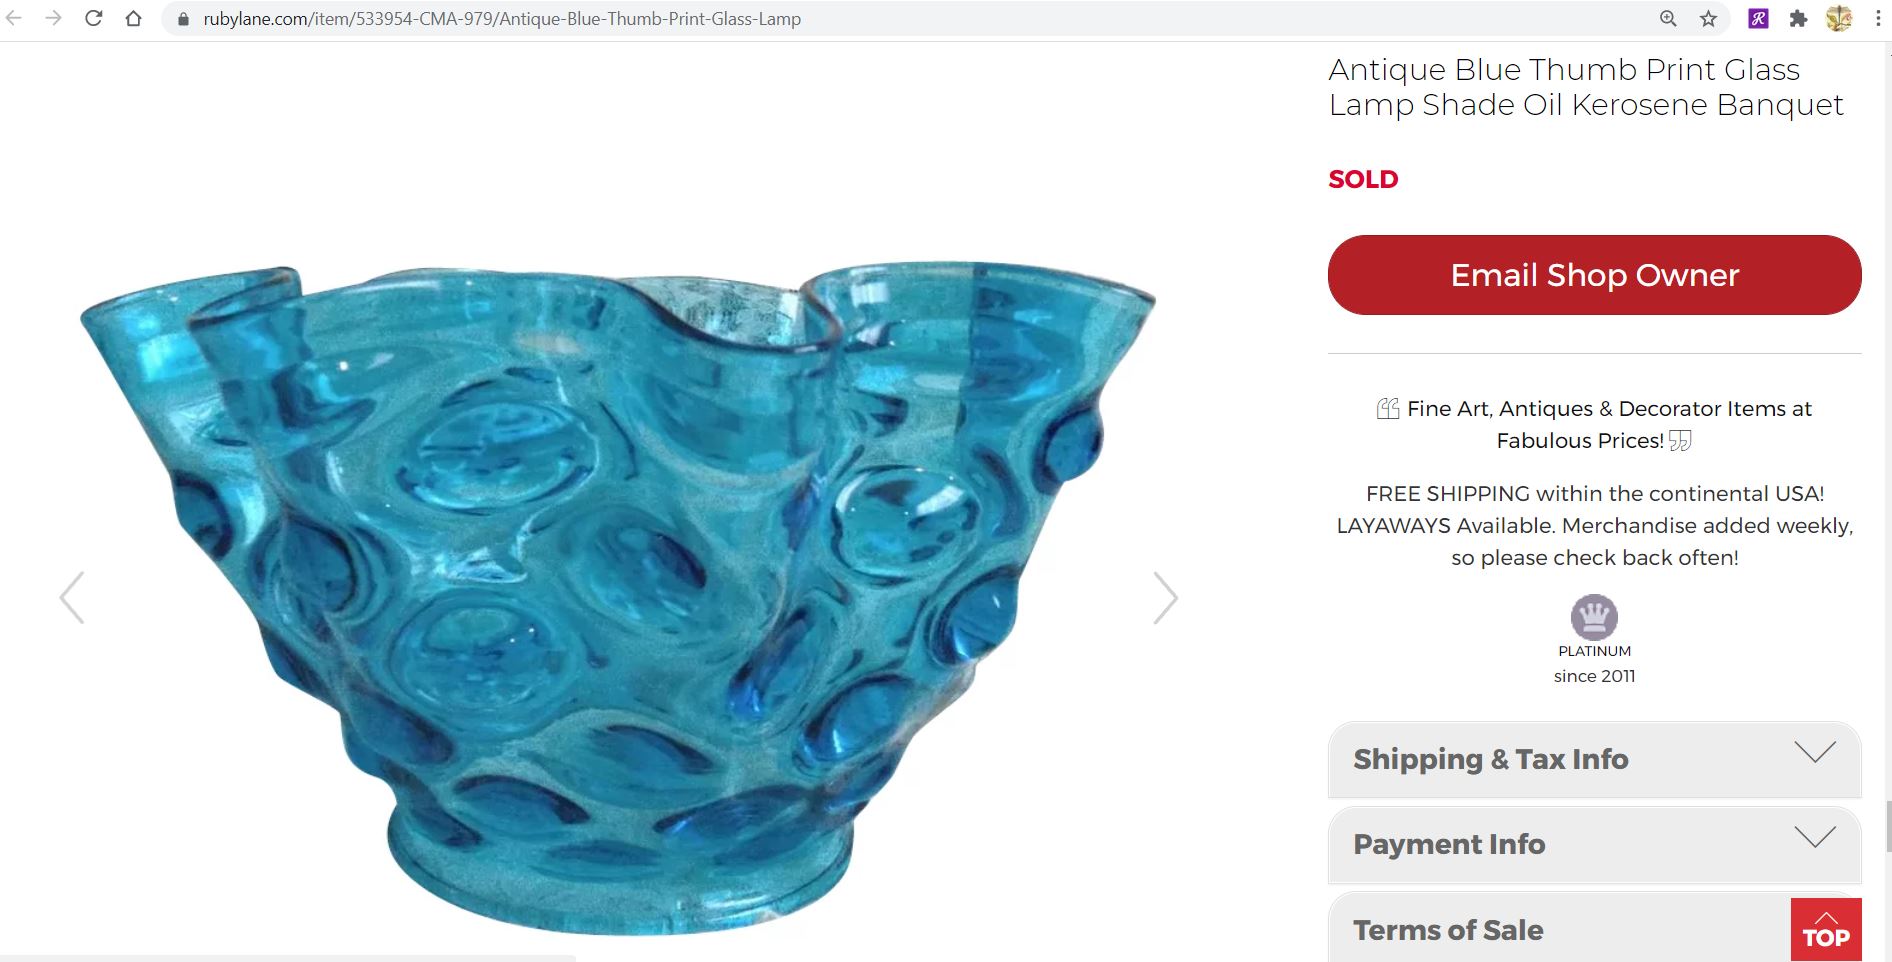Jump to TOP of page button
This screenshot has height=962, width=1892.
pyautogui.click(x=1825, y=930)
